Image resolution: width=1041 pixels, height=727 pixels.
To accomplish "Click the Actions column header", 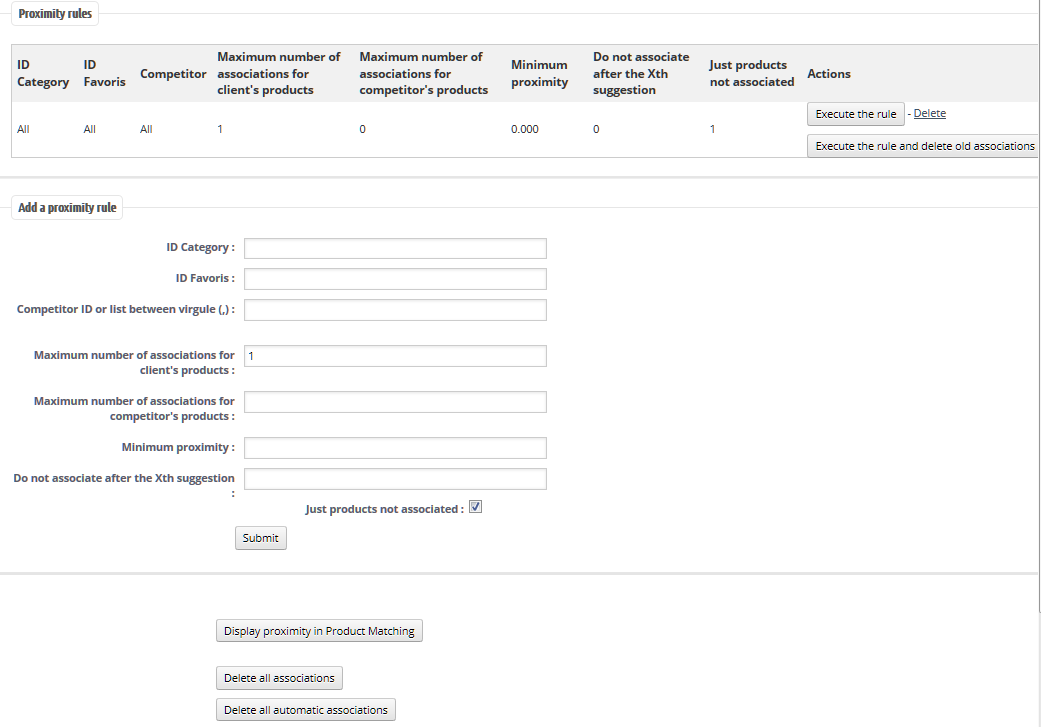I will click(x=829, y=74).
